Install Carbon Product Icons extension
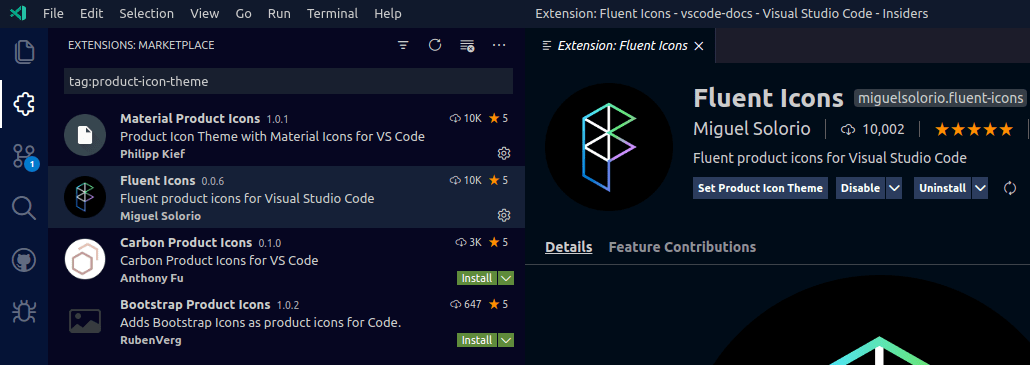The image size is (1030, 365). tap(477, 278)
